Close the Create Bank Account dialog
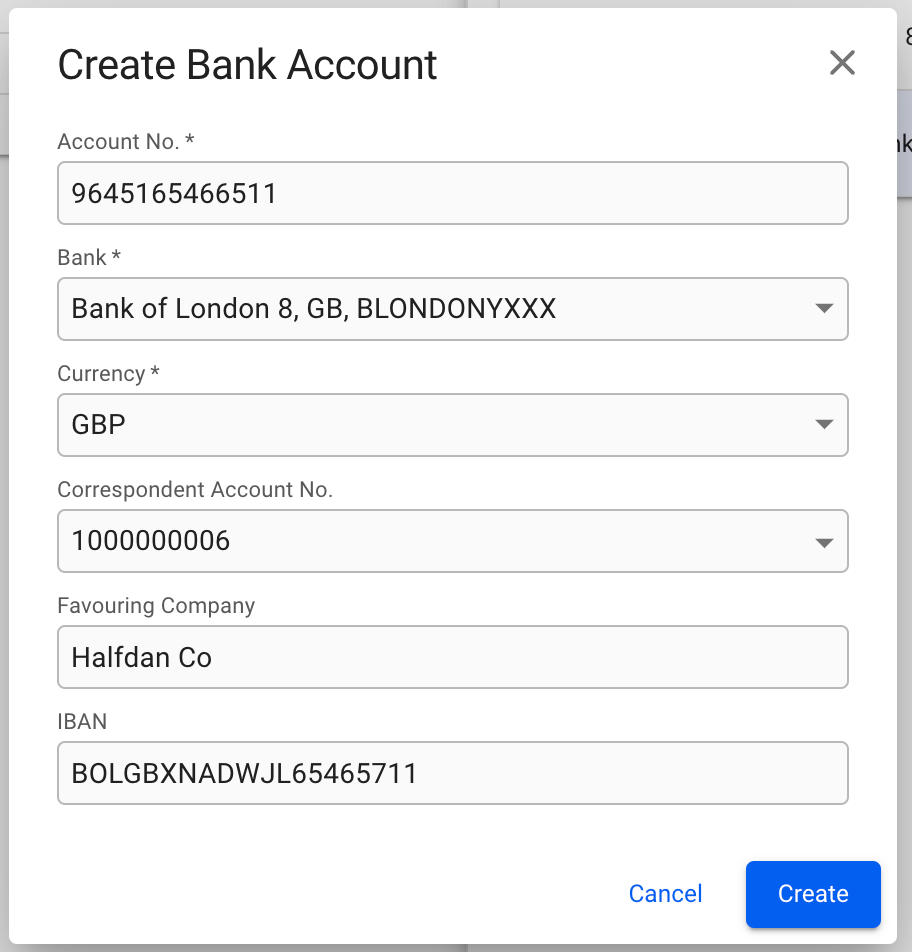The image size is (912, 952). click(842, 64)
